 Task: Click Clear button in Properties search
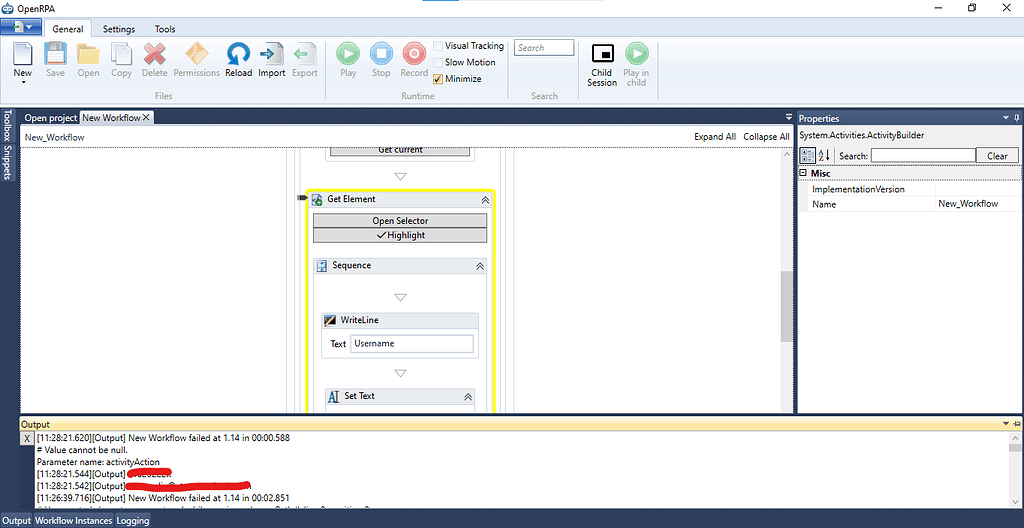coord(997,156)
